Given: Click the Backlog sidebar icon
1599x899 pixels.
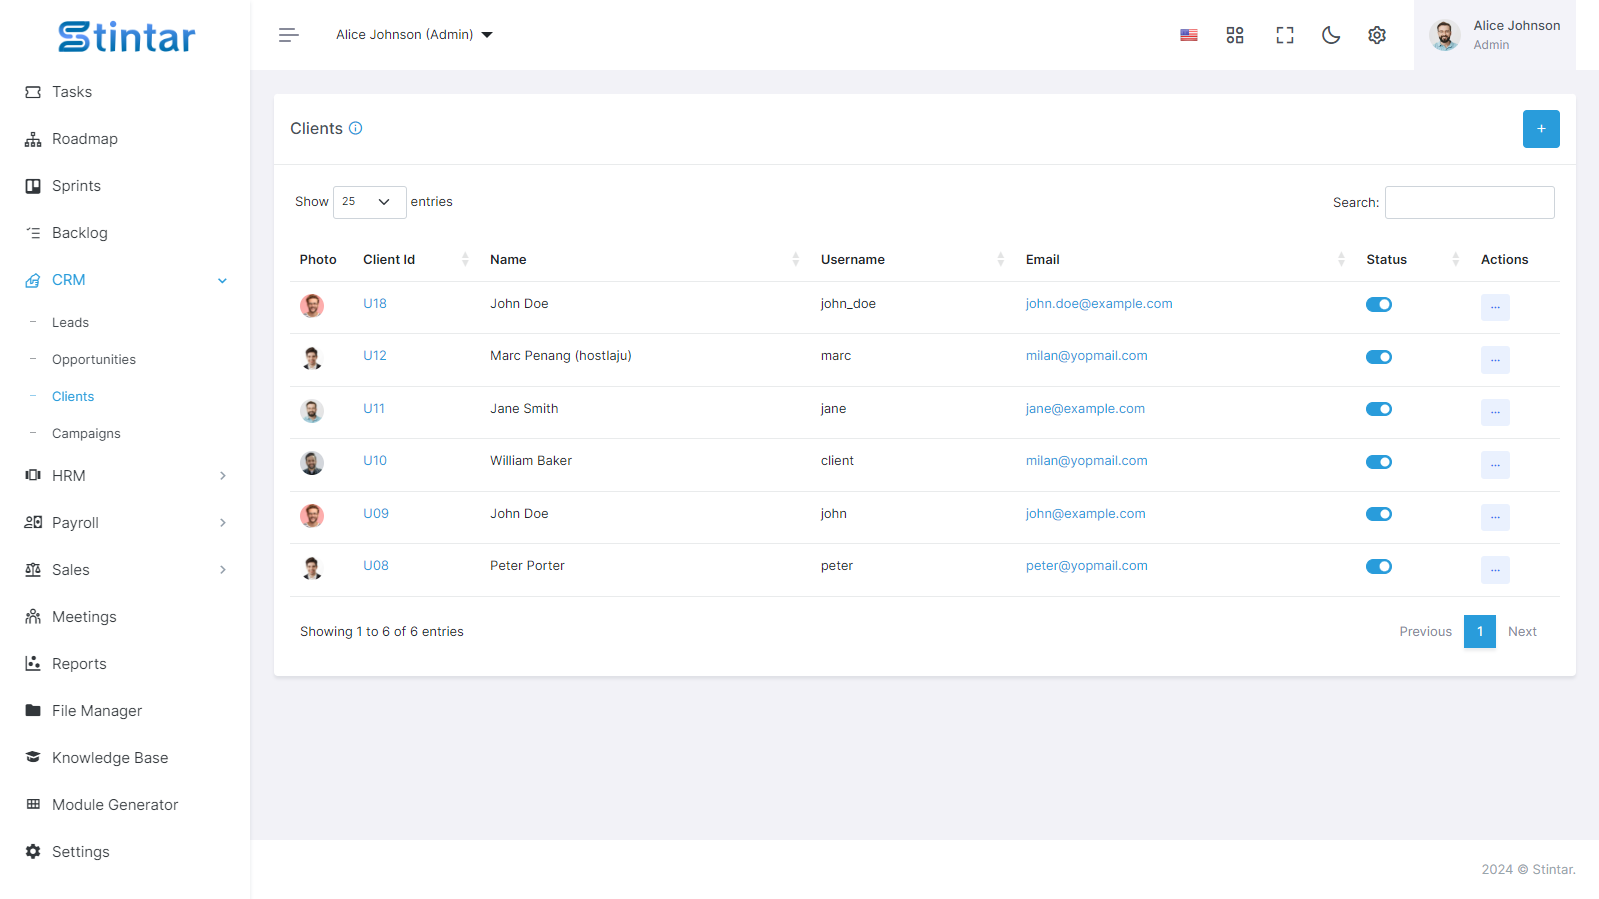Looking at the screenshot, I should tap(33, 233).
